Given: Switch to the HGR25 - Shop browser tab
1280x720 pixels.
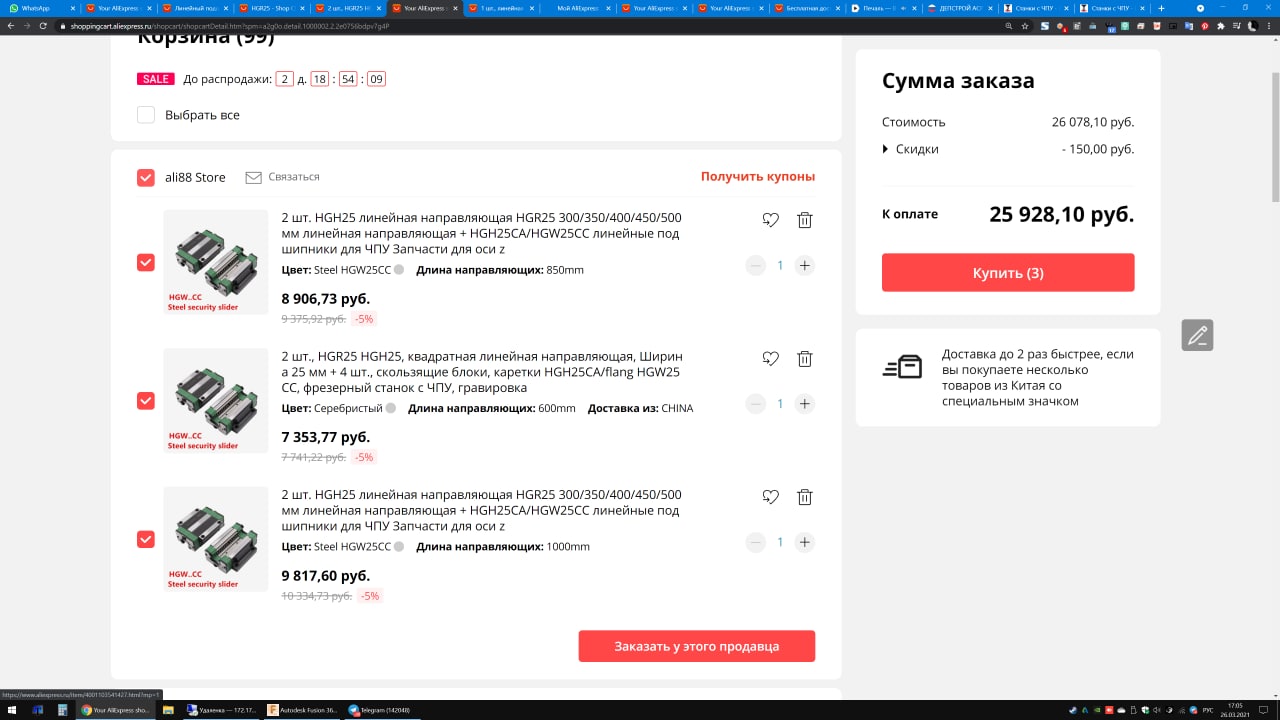Looking at the screenshot, I should click(x=273, y=8).
